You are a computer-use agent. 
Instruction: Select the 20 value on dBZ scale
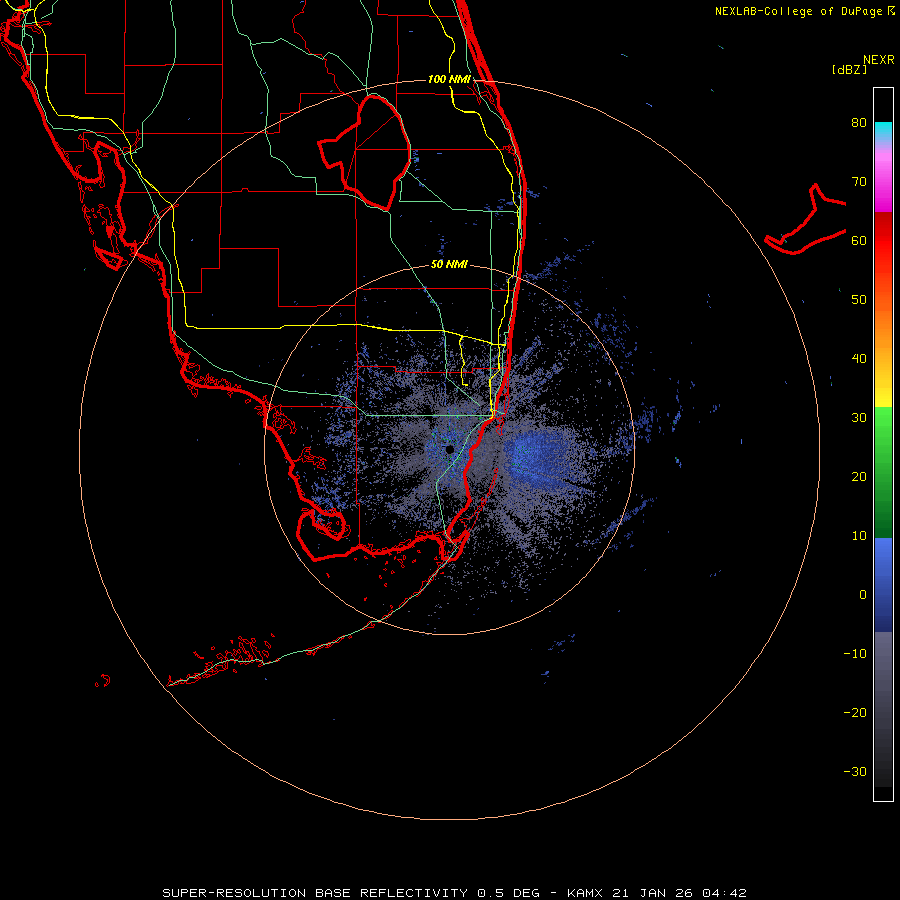click(x=859, y=476)
